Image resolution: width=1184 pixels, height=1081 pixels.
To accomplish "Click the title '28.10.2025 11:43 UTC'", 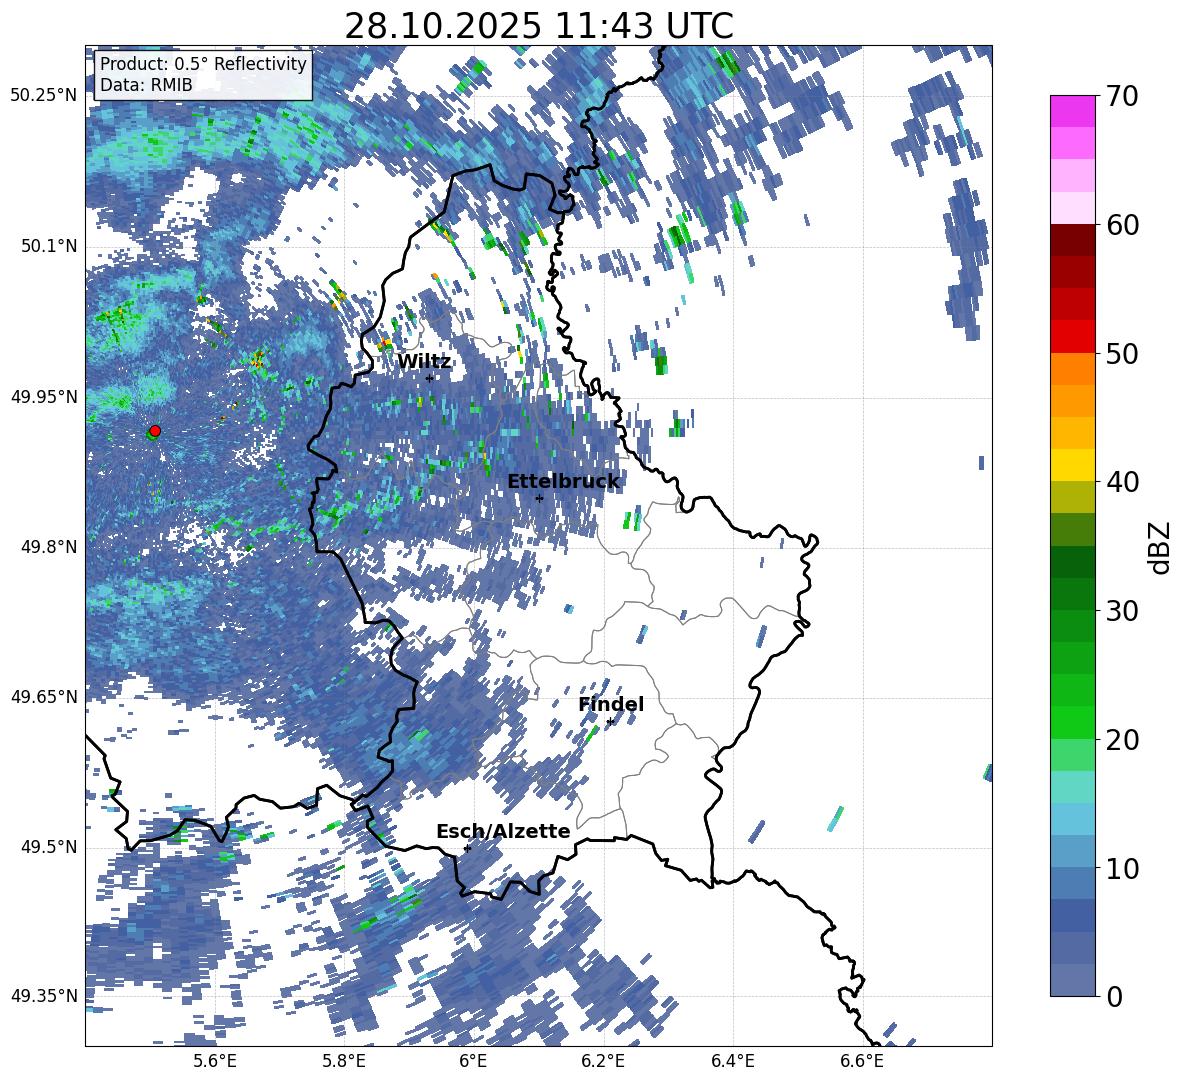I will [x=539, y=26].
